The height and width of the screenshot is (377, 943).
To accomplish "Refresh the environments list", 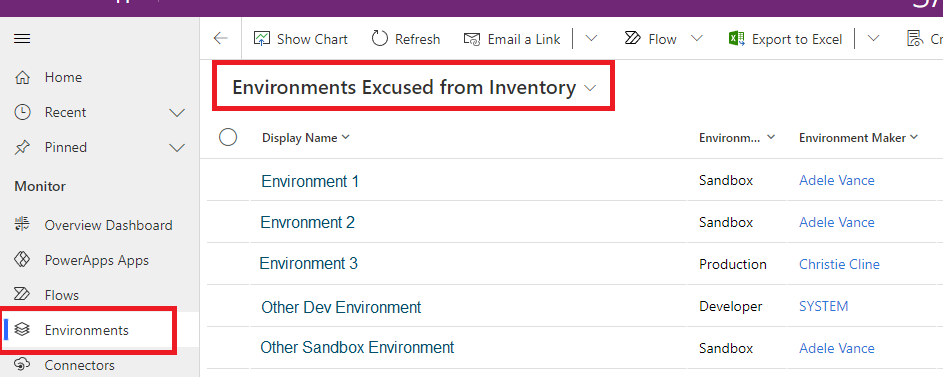I will click(406, 39).
